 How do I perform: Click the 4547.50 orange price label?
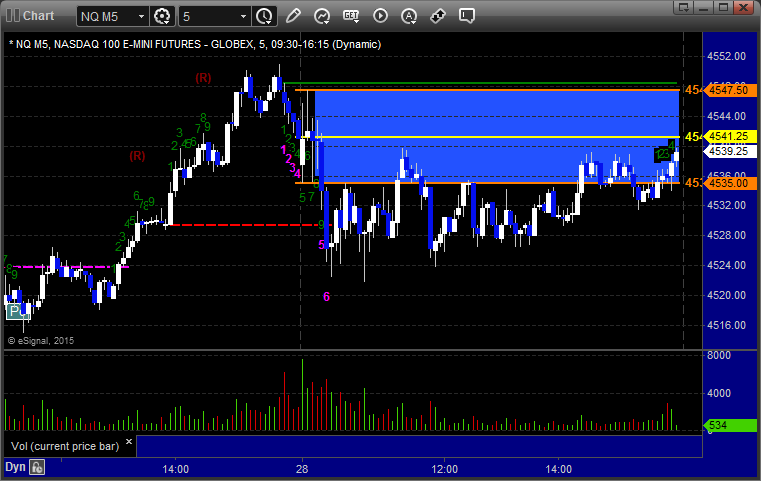730,90
